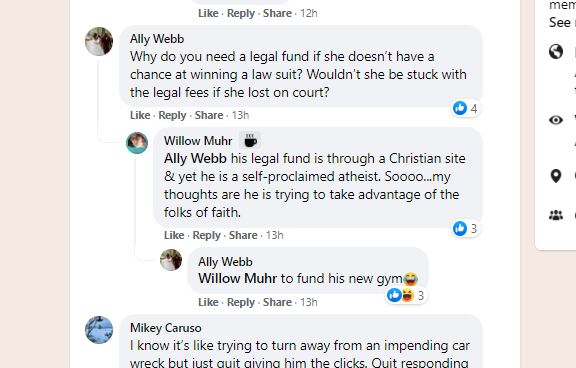Image resolution: width=576 pixels, height=368 pixels.
Task: Like Ally Webb's legal fund comment
Action: [140, 115]
